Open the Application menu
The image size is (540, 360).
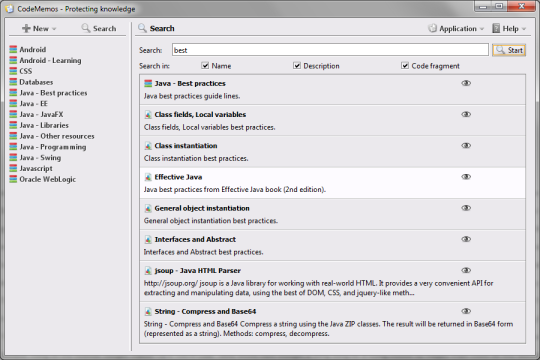(x=456, y=28)
